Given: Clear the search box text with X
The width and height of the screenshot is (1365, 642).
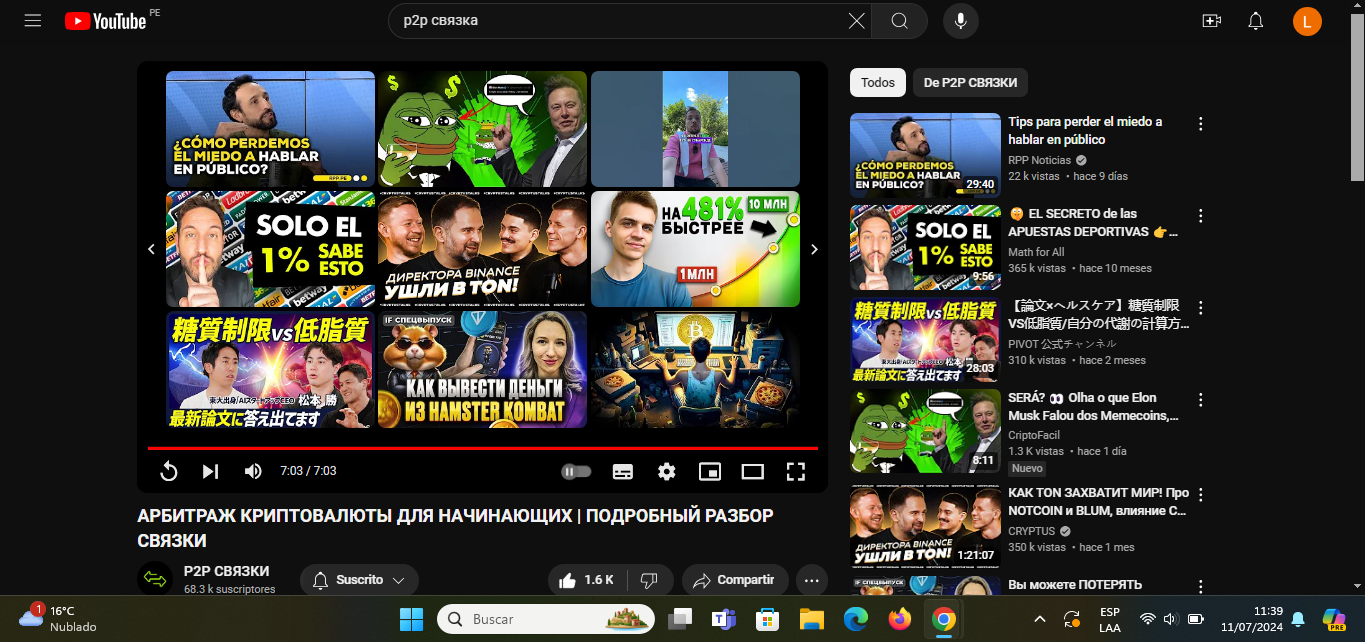Looking at the screenshot, I should [857, 21].
